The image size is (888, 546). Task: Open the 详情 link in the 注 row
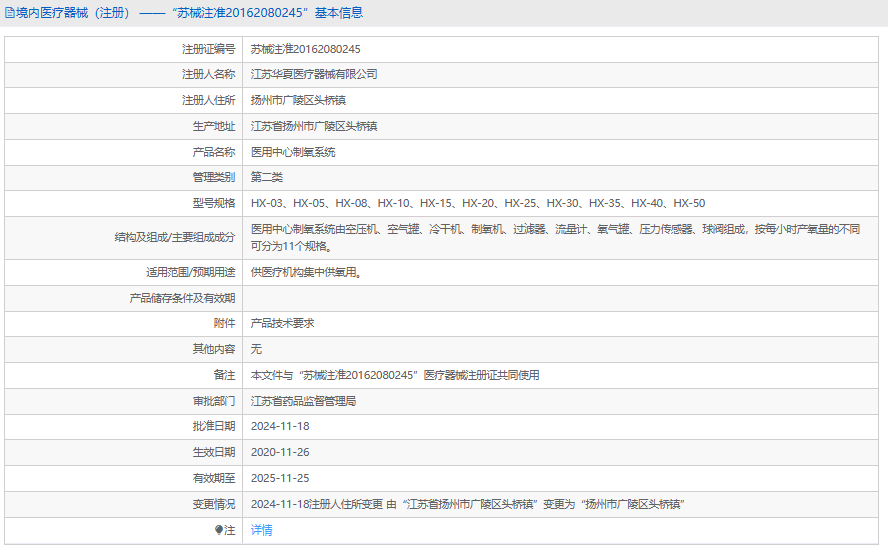261,530
